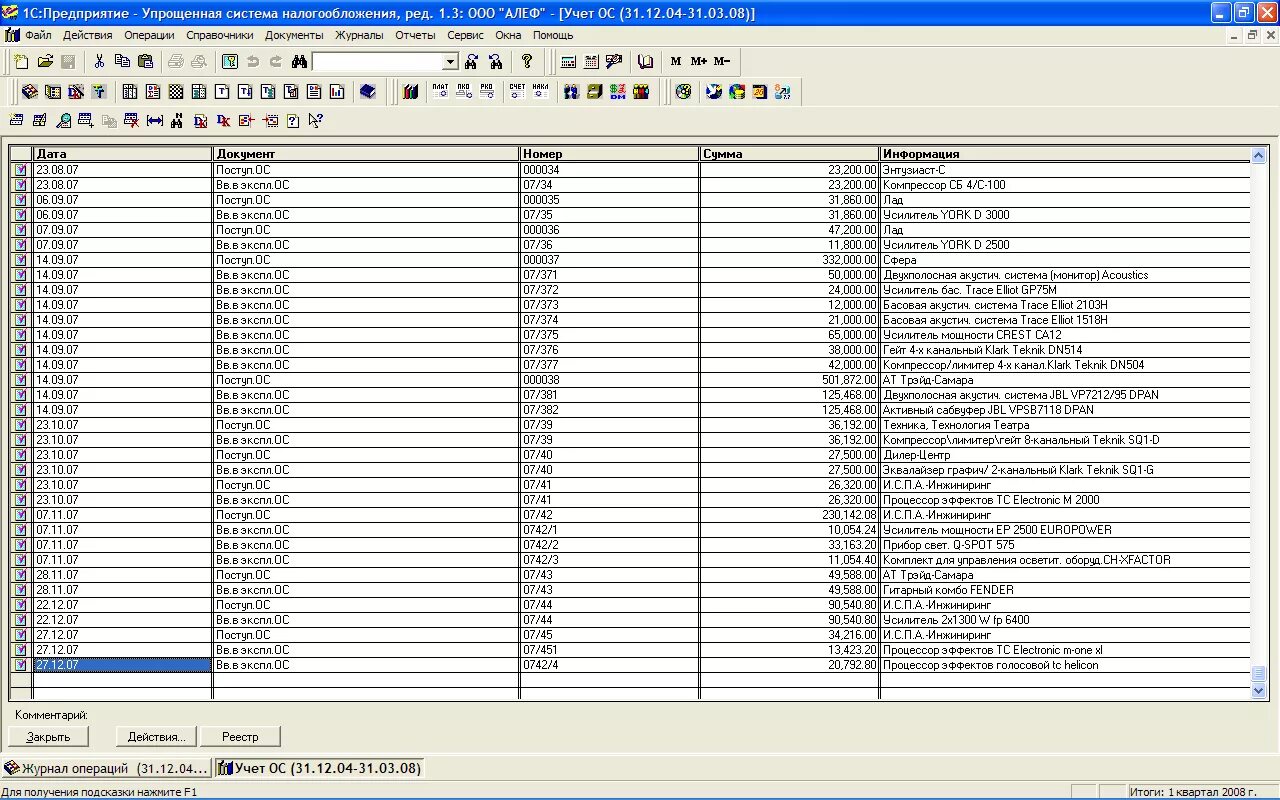Open the Помощь menu
1280x800 pixels.
553,35
